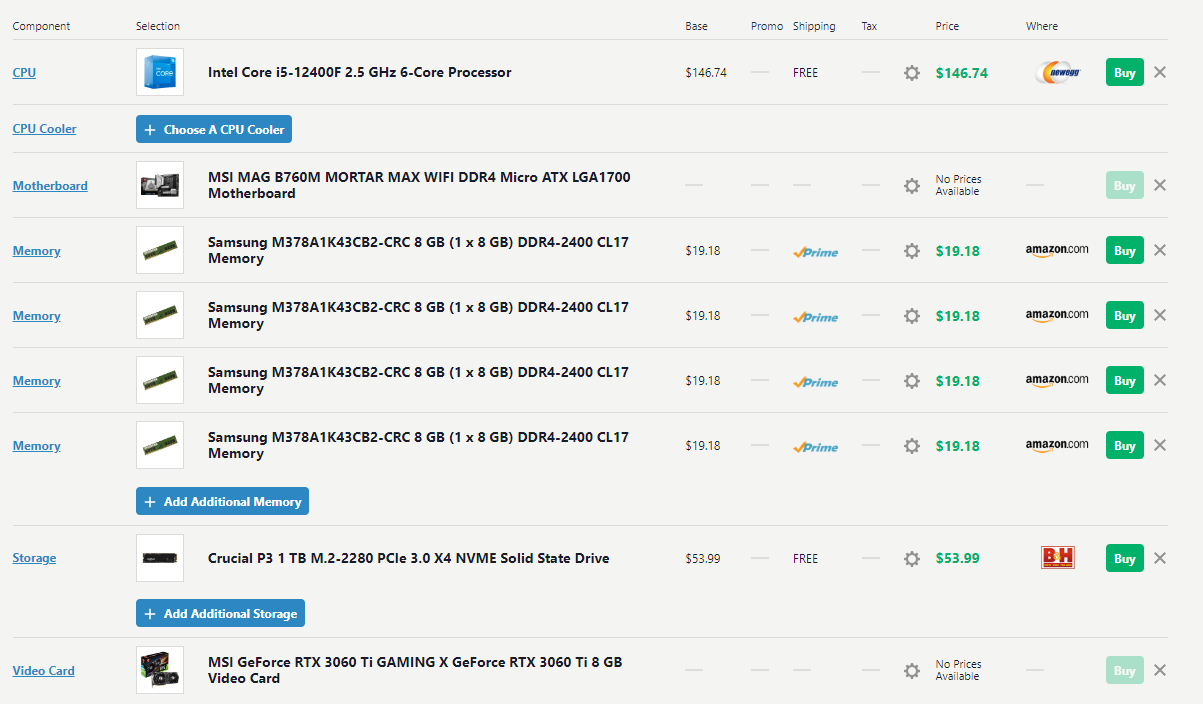
Task: Click greyed Buy button for MSI motherboard
Action: click(x=1125, y=185)
